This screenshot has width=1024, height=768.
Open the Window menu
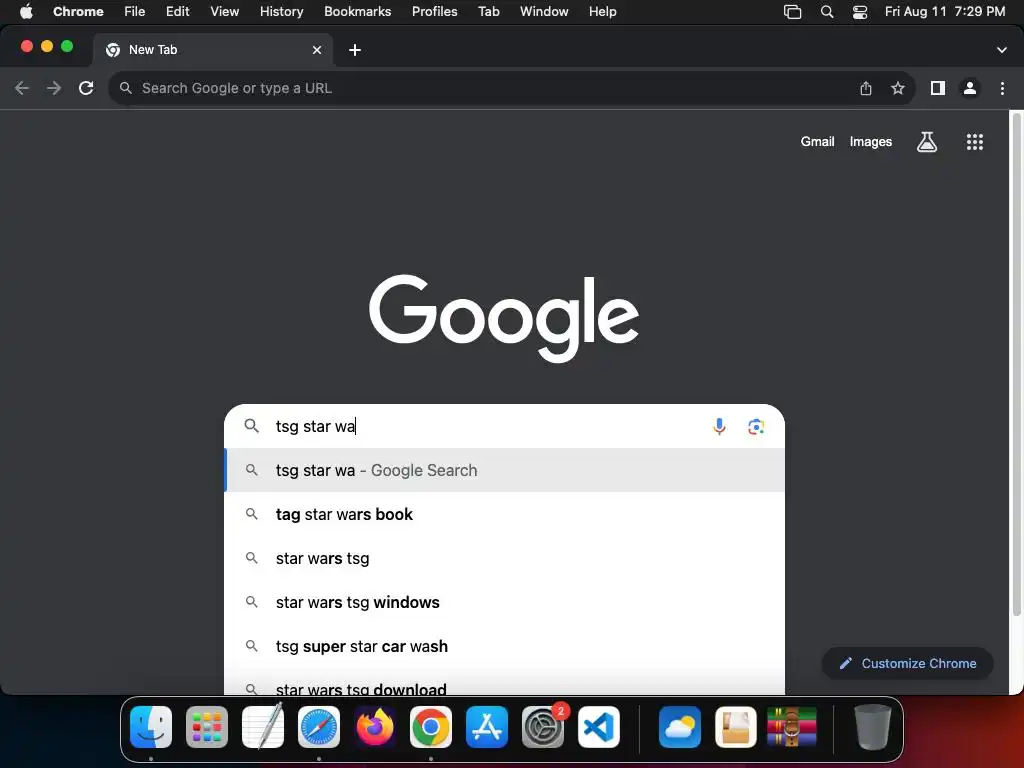pos(544,12)
